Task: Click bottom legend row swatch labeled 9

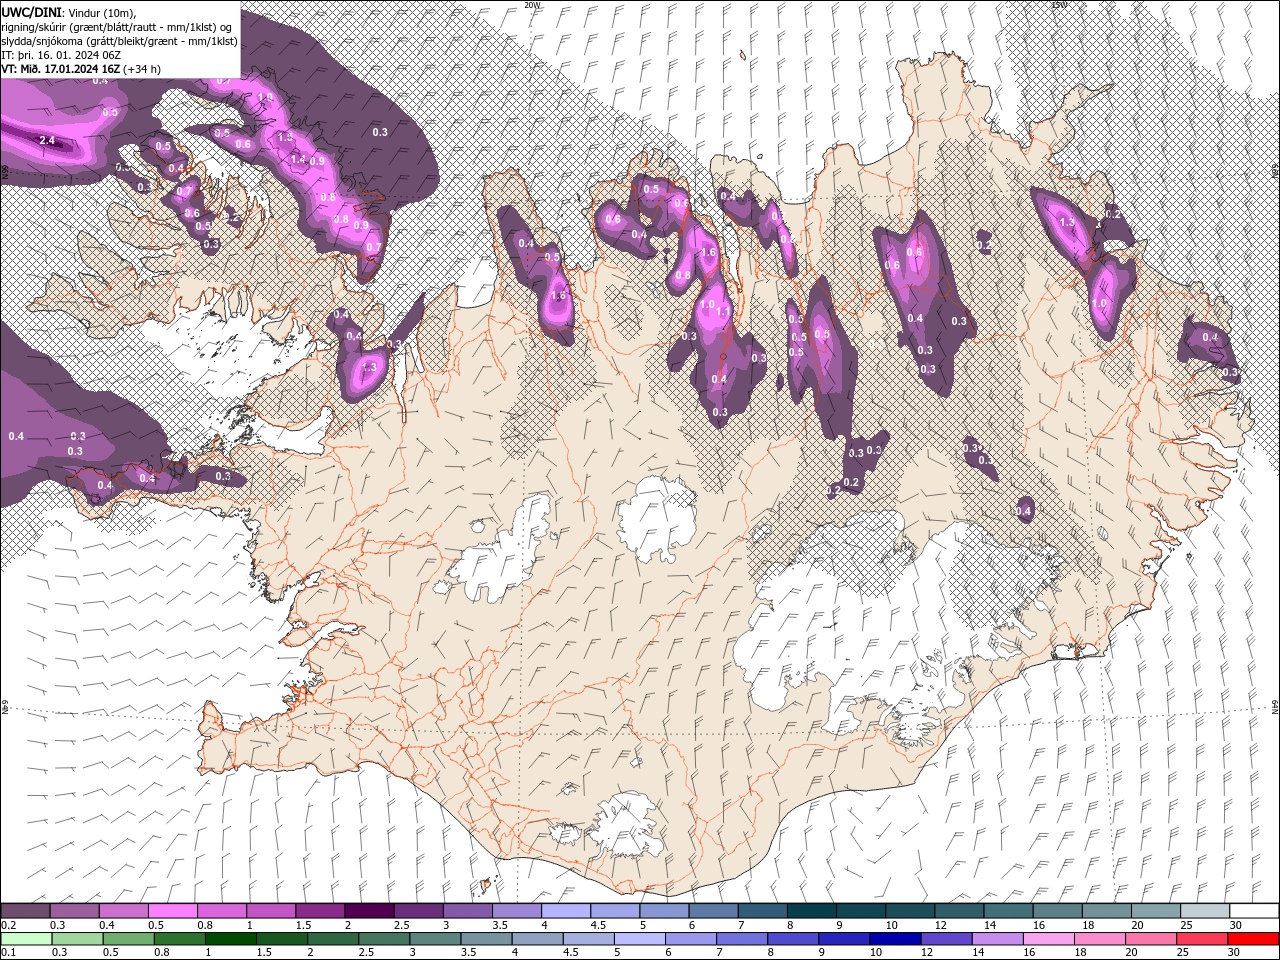Action: (844, 938)
